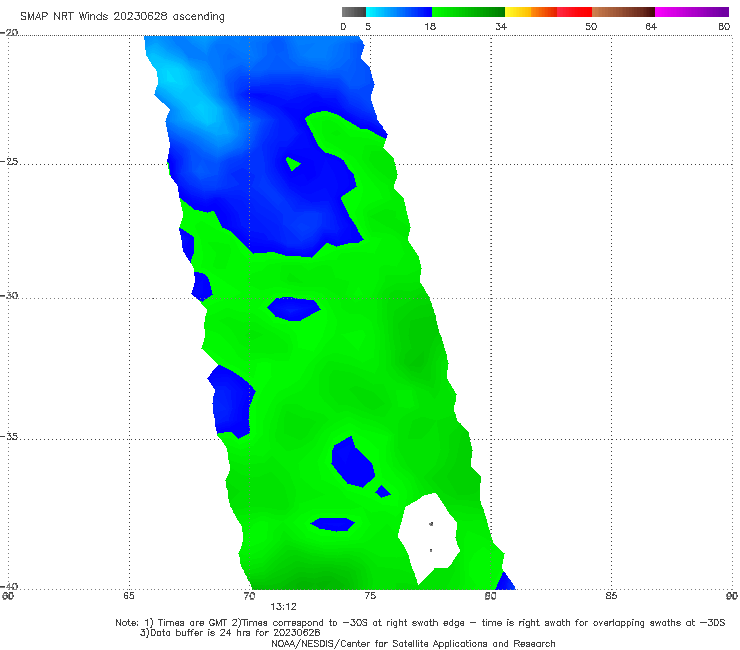Select the gray 0–5 segment of the color bar
Image resolution: width=740 pixels, height=650 pixels.
tap(354, 12)
